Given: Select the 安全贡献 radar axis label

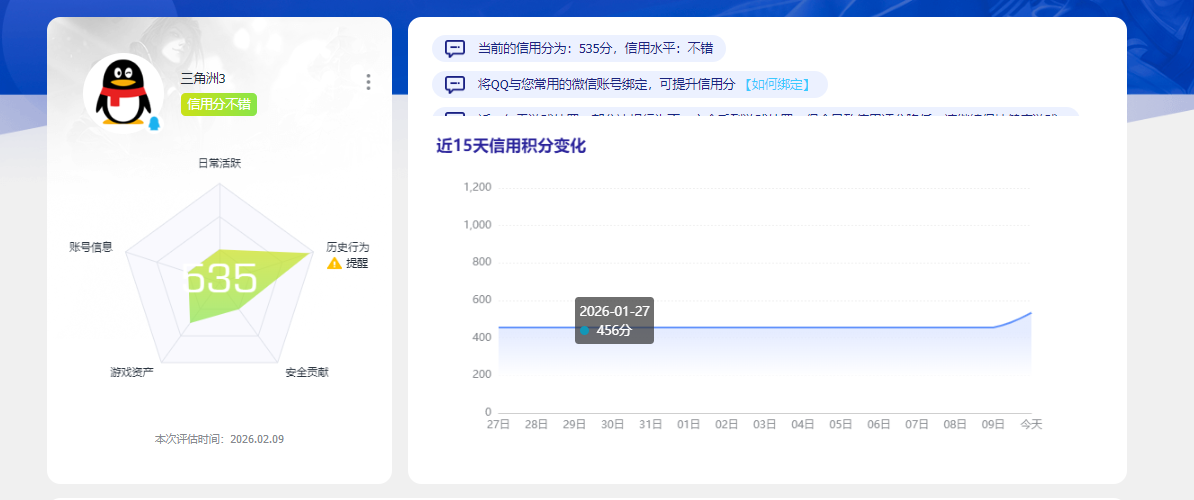Looking at the screenshot, I should pyautogui.click(x=307, y=372).
